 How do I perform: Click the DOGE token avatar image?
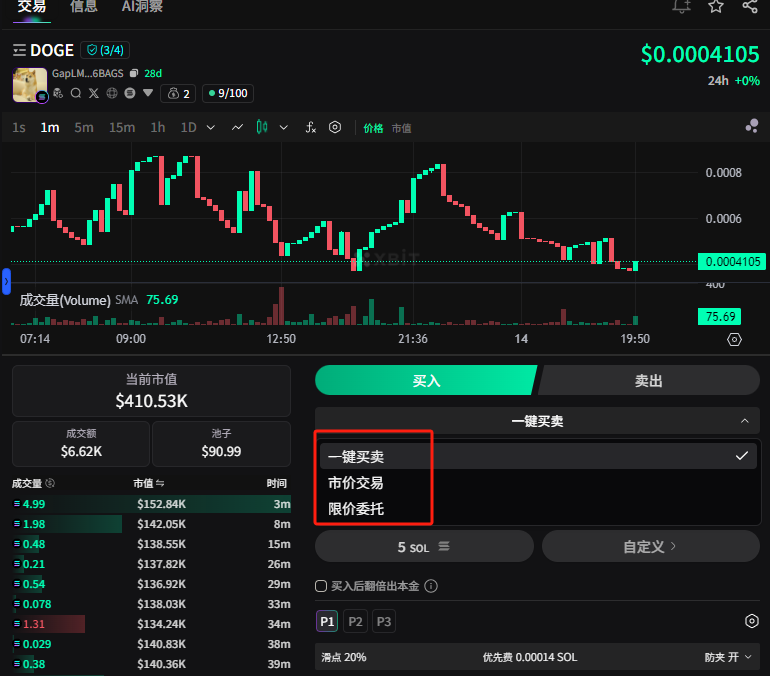(x=29, y=85)
